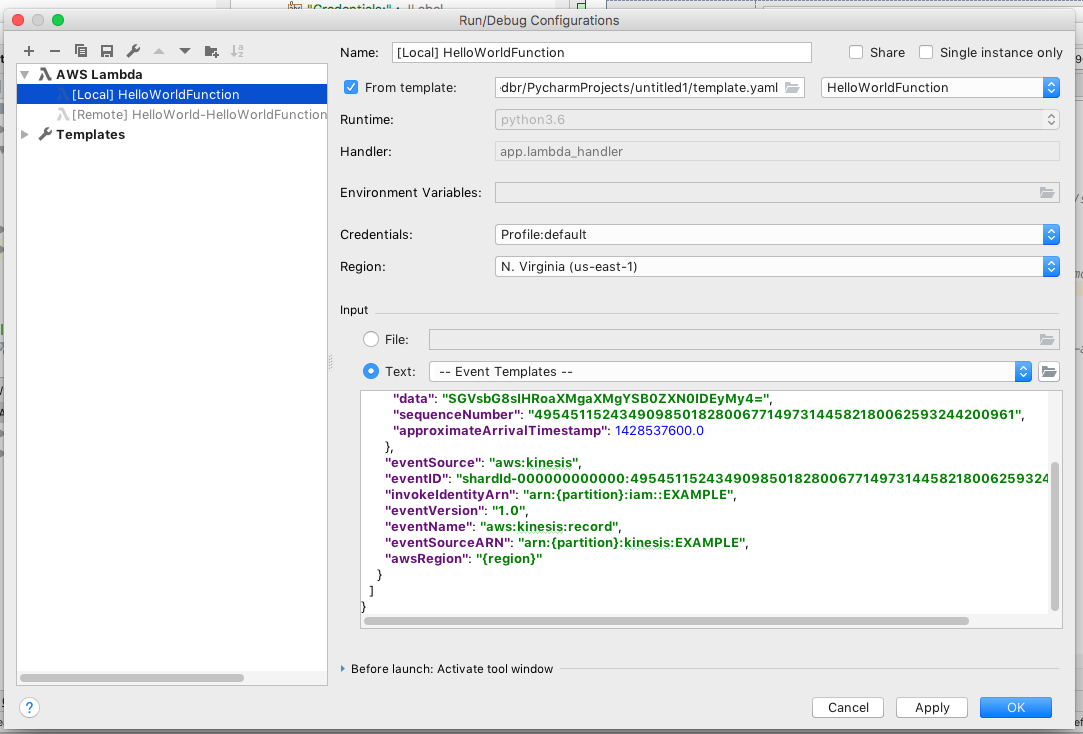Move configuration up with the arrow

click(159, 51)
